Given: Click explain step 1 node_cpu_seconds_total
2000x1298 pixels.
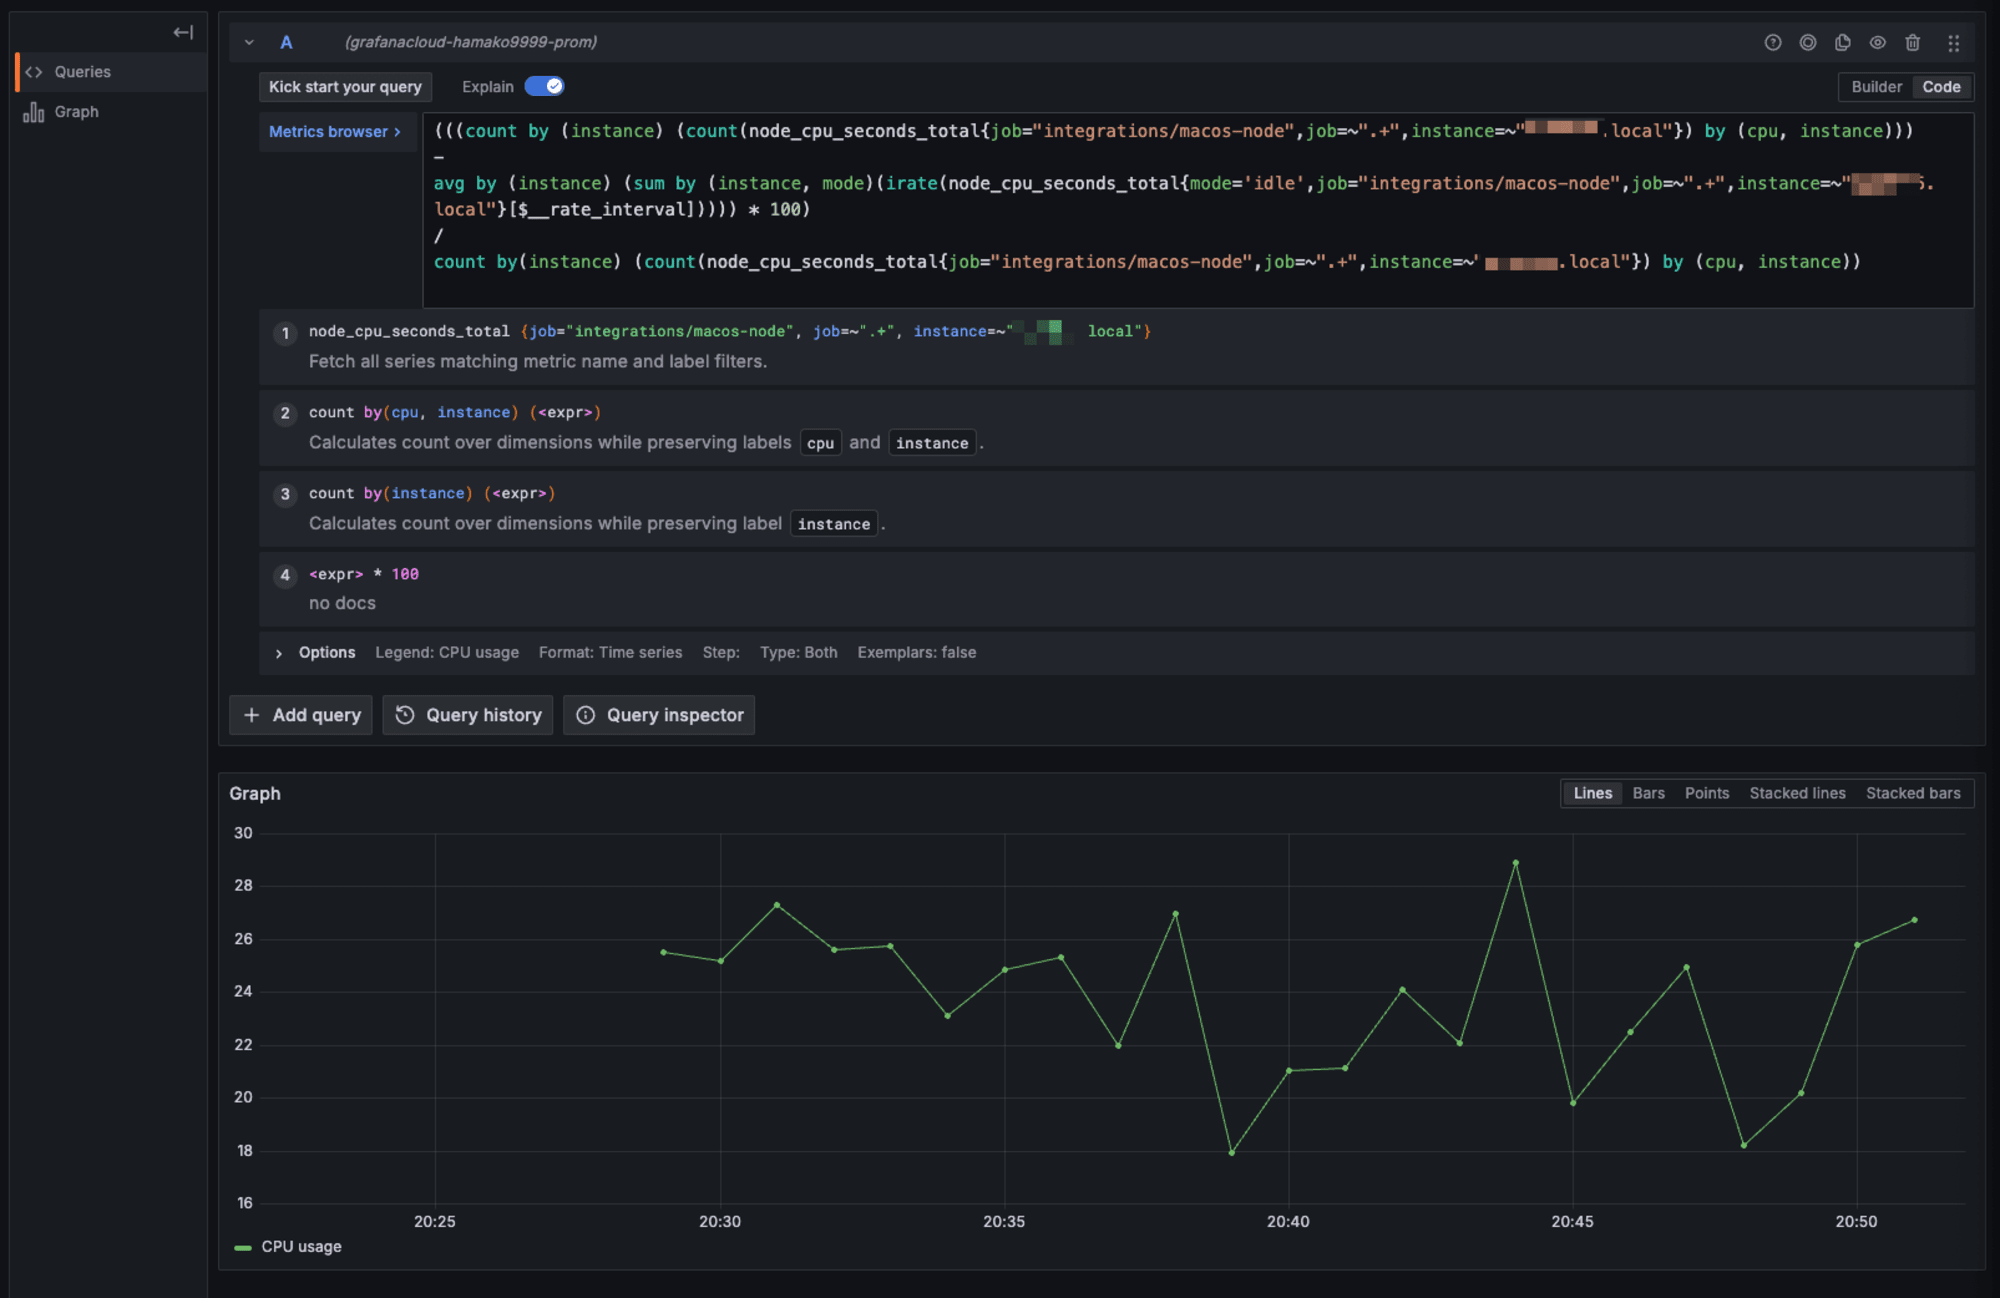Looking at the screenshot, I should pyautogui.click(x=1116, y=346).
